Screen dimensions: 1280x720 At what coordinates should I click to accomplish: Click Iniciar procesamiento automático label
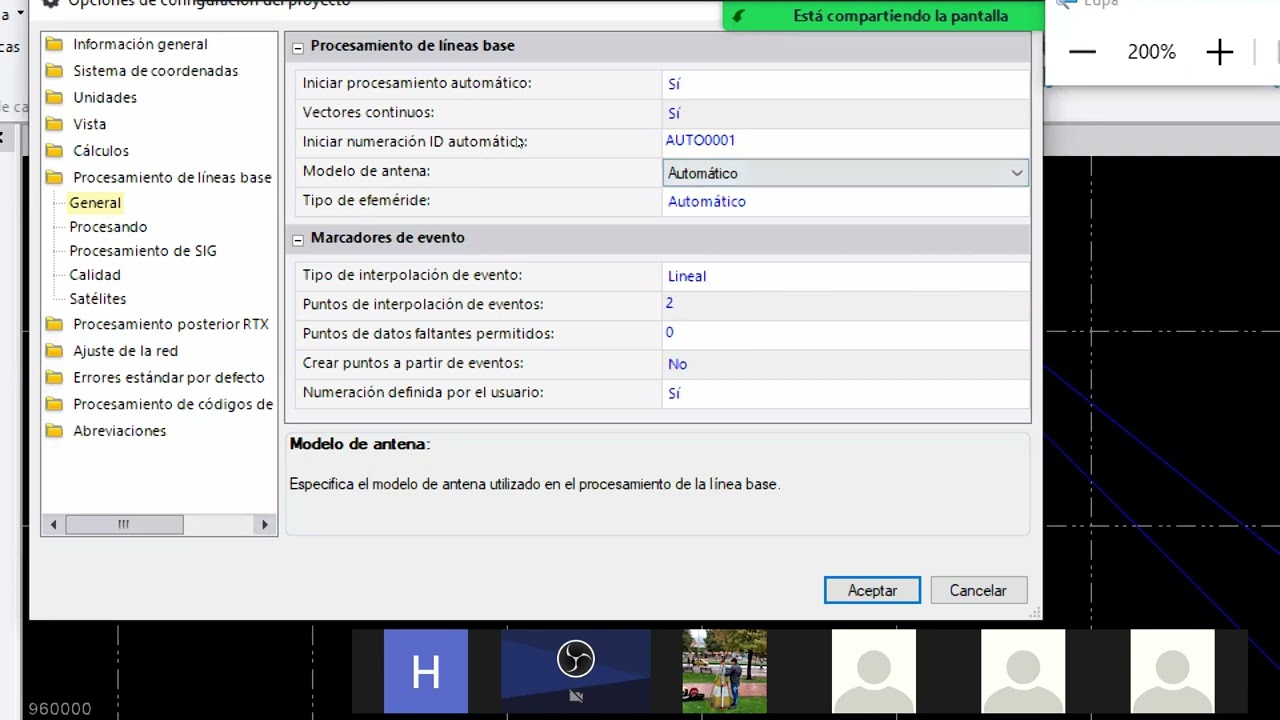pyautogui.click(x=417, y=83)
